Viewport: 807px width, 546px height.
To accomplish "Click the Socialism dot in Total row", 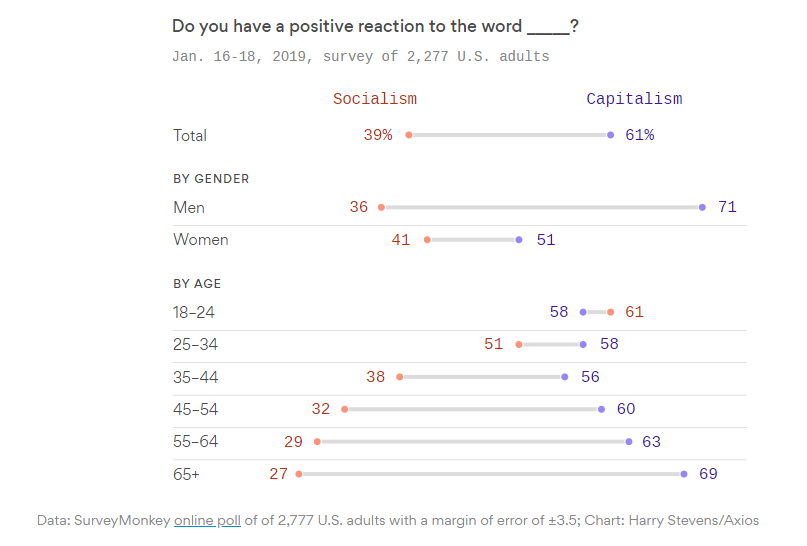I will pyautogui.click(x=409, y=135).
